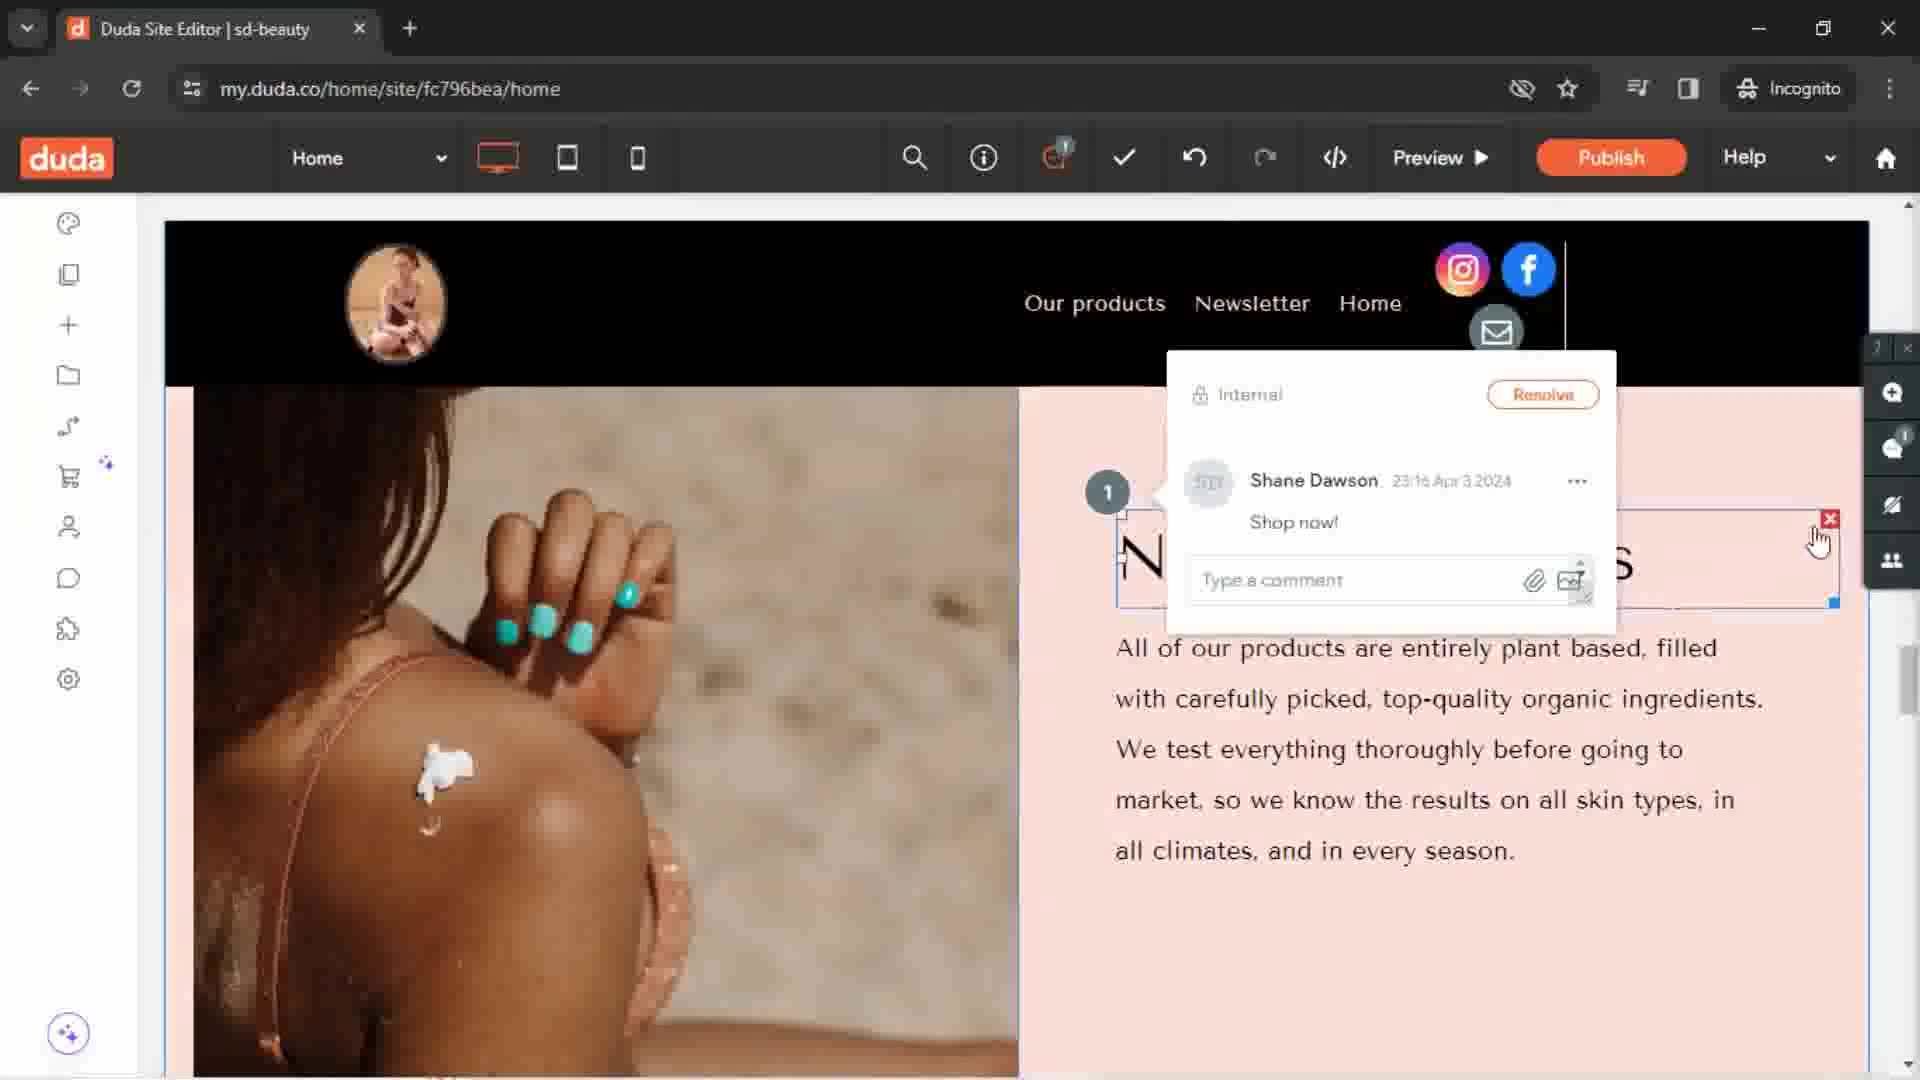Image resolution: width=1920 pixels, height=1080 pixels.
Task: Click the duda logo
Action: click(x=67, y=158)
